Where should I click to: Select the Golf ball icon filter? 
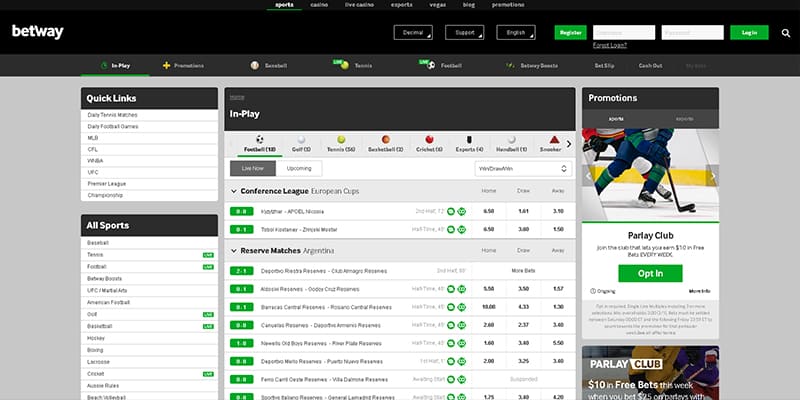tap(300, 140)
